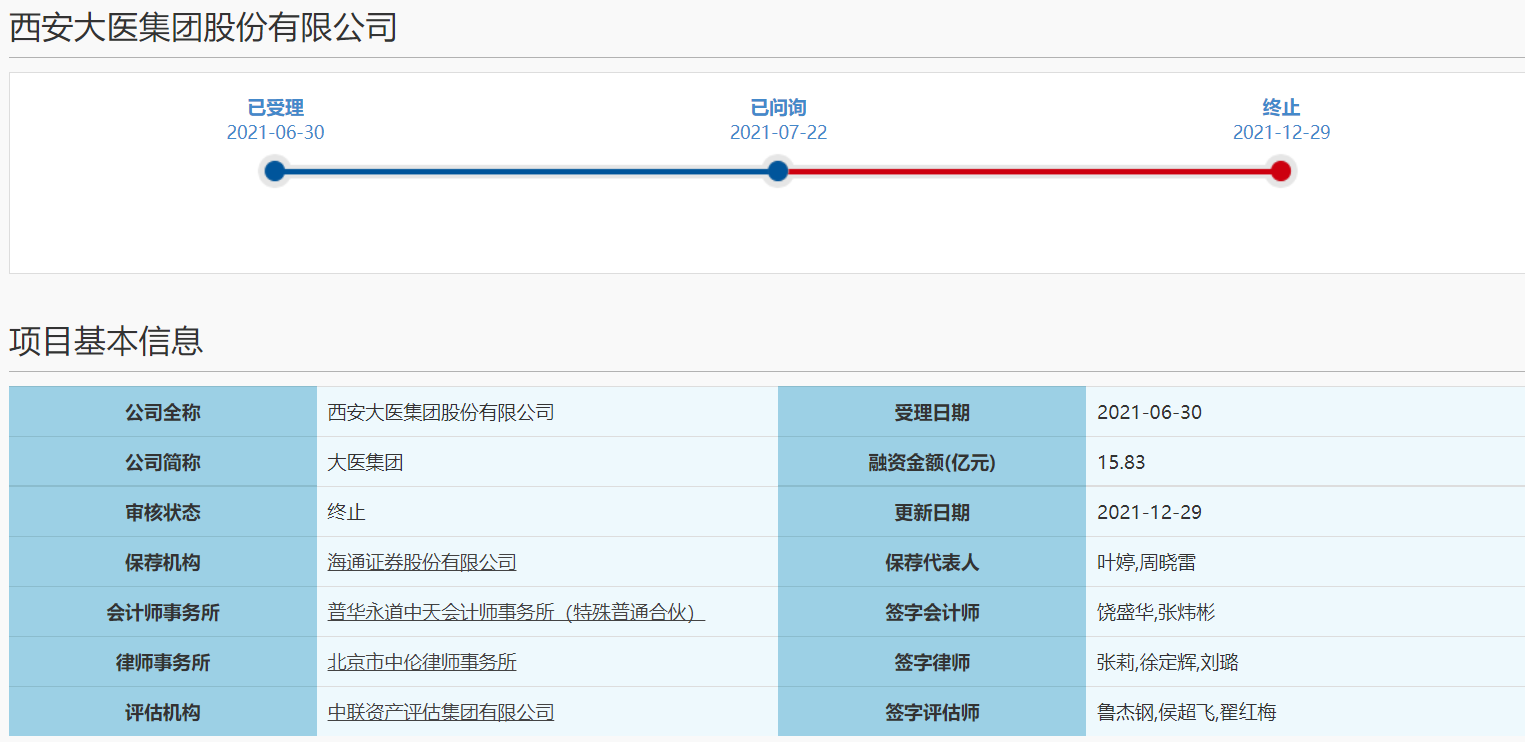Image resolution: width=1525 pixels, height=742 pixels.
Task: Click the timeline date 2021-12-29 under 终止
Action: pyautogui.click(x=1282, y=133)
